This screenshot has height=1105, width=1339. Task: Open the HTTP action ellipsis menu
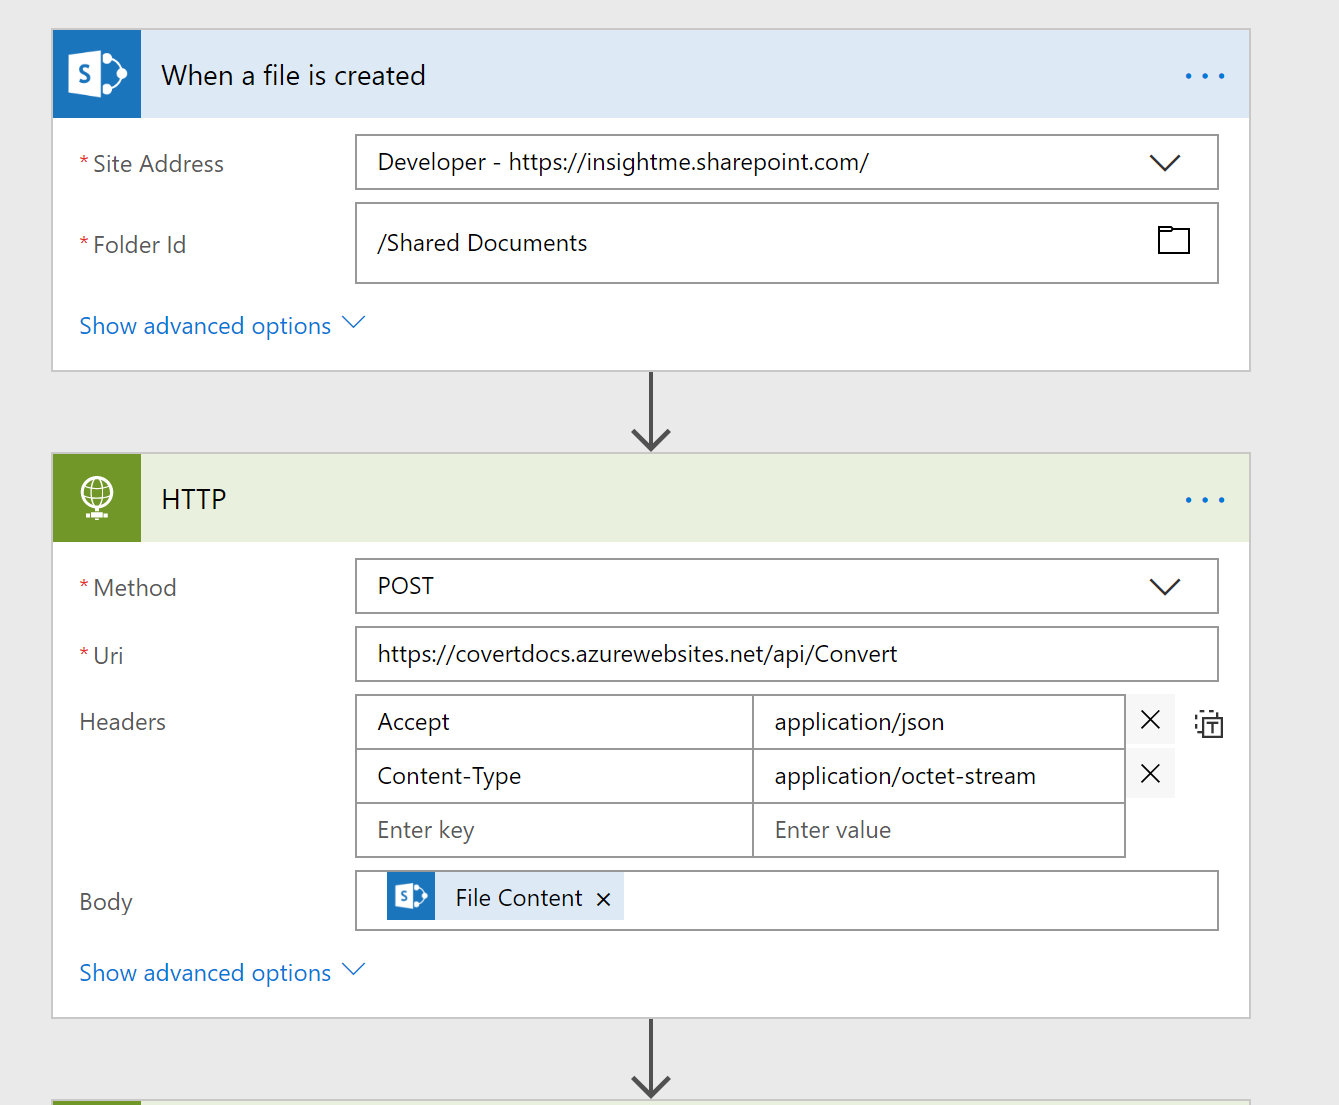click(x=1204, y=500)
